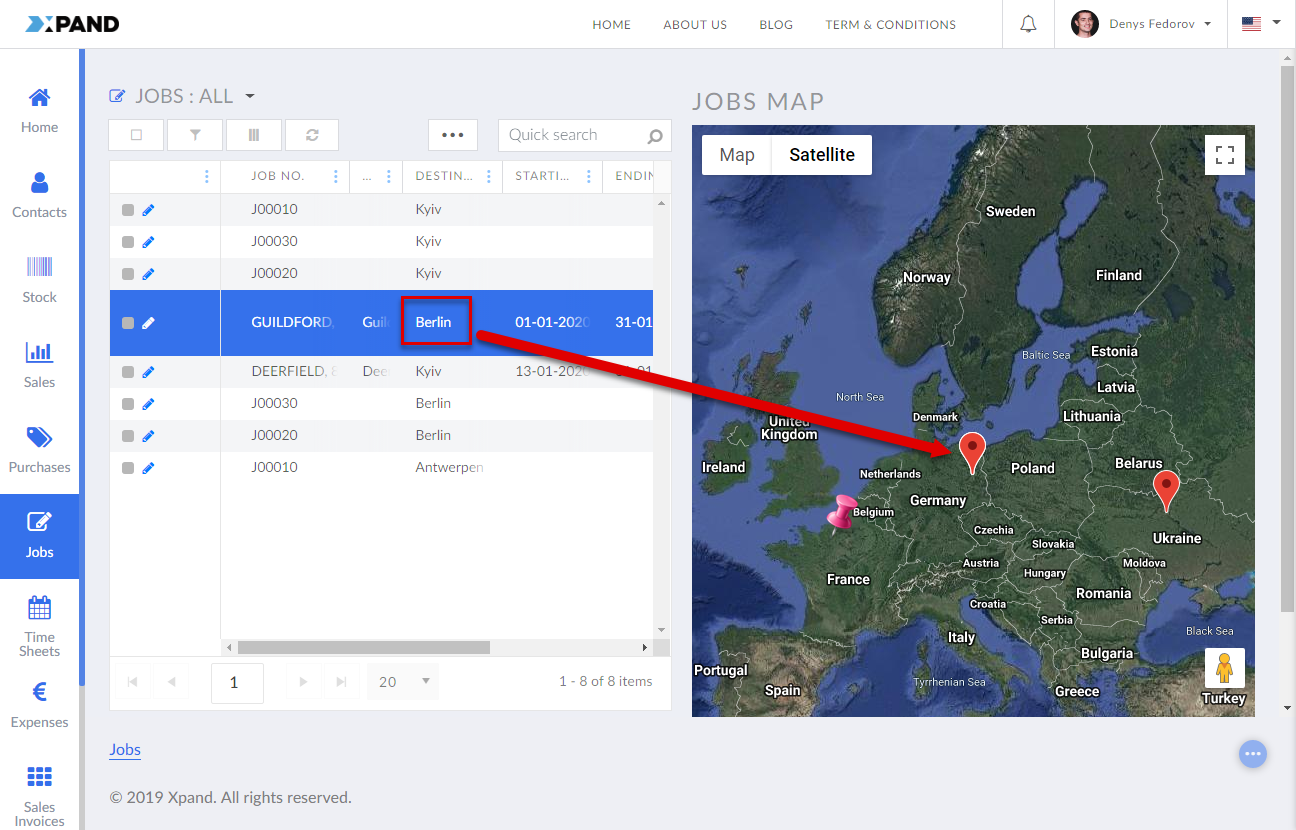The height and width of the screenshot is (830, 1296).
Task: Click the three-dots more actions button
Action: point(452,135)
